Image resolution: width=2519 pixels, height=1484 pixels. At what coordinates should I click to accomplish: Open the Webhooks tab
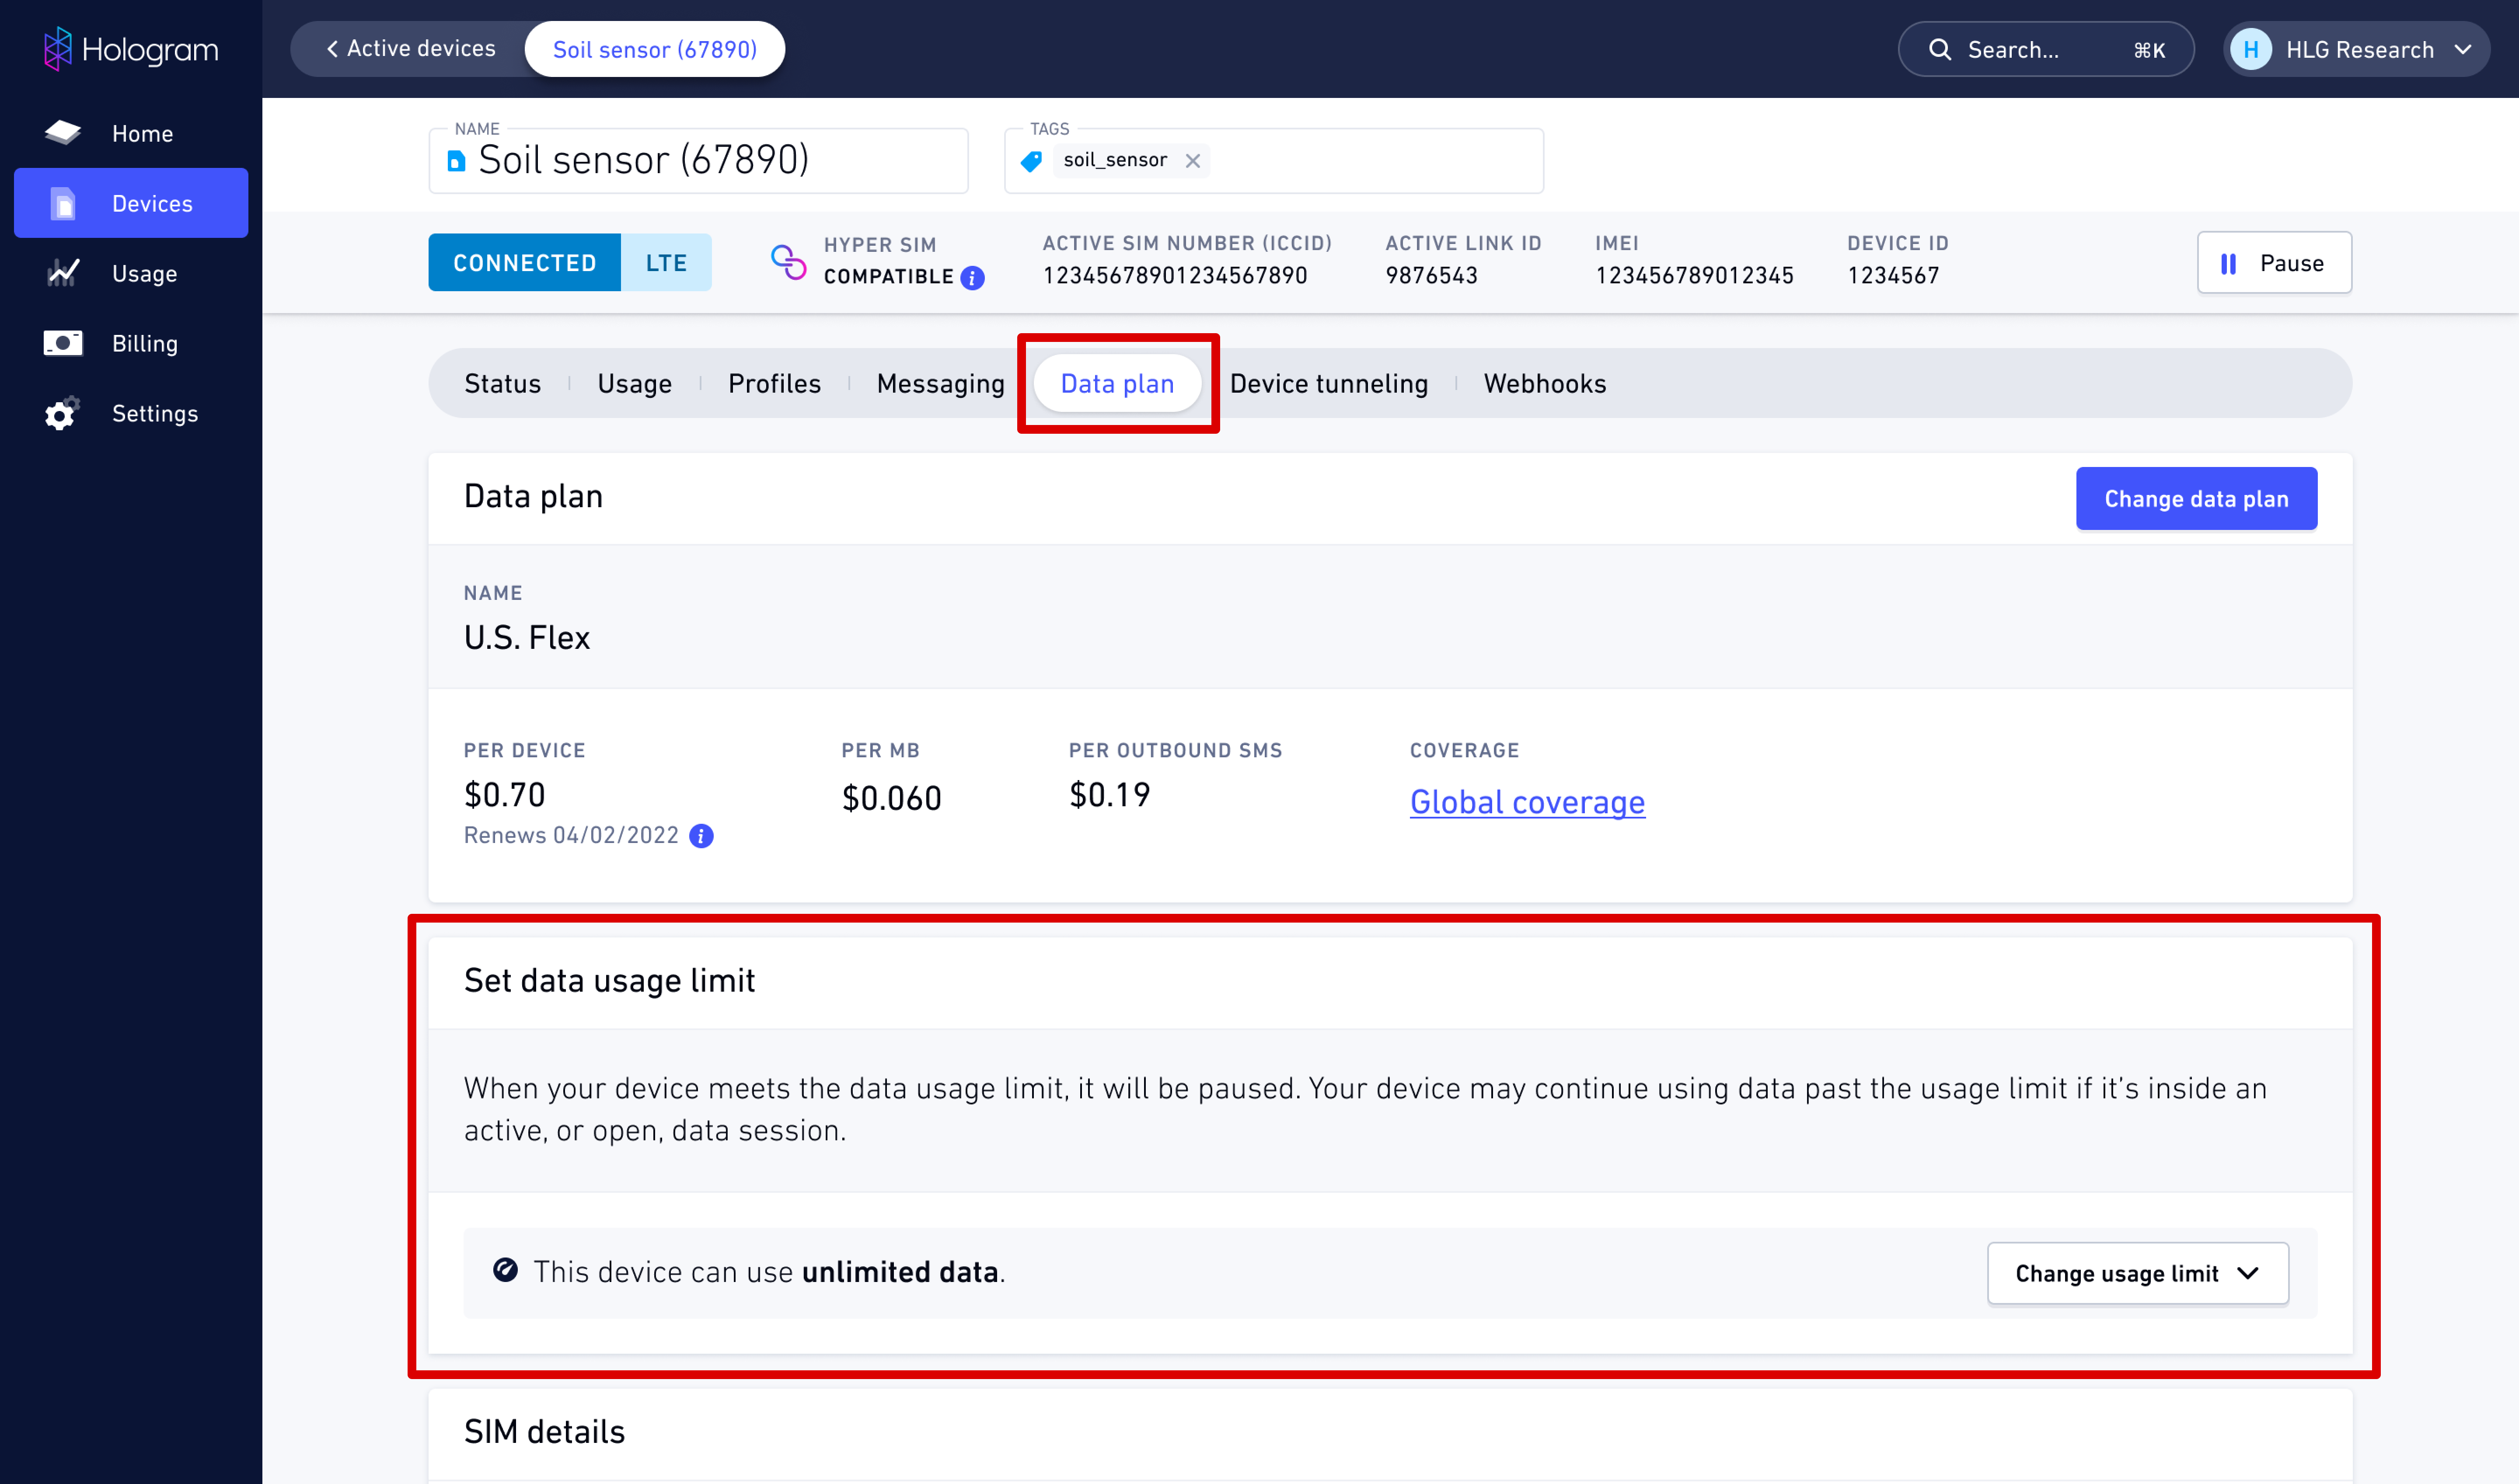[x=1544, y=383]
